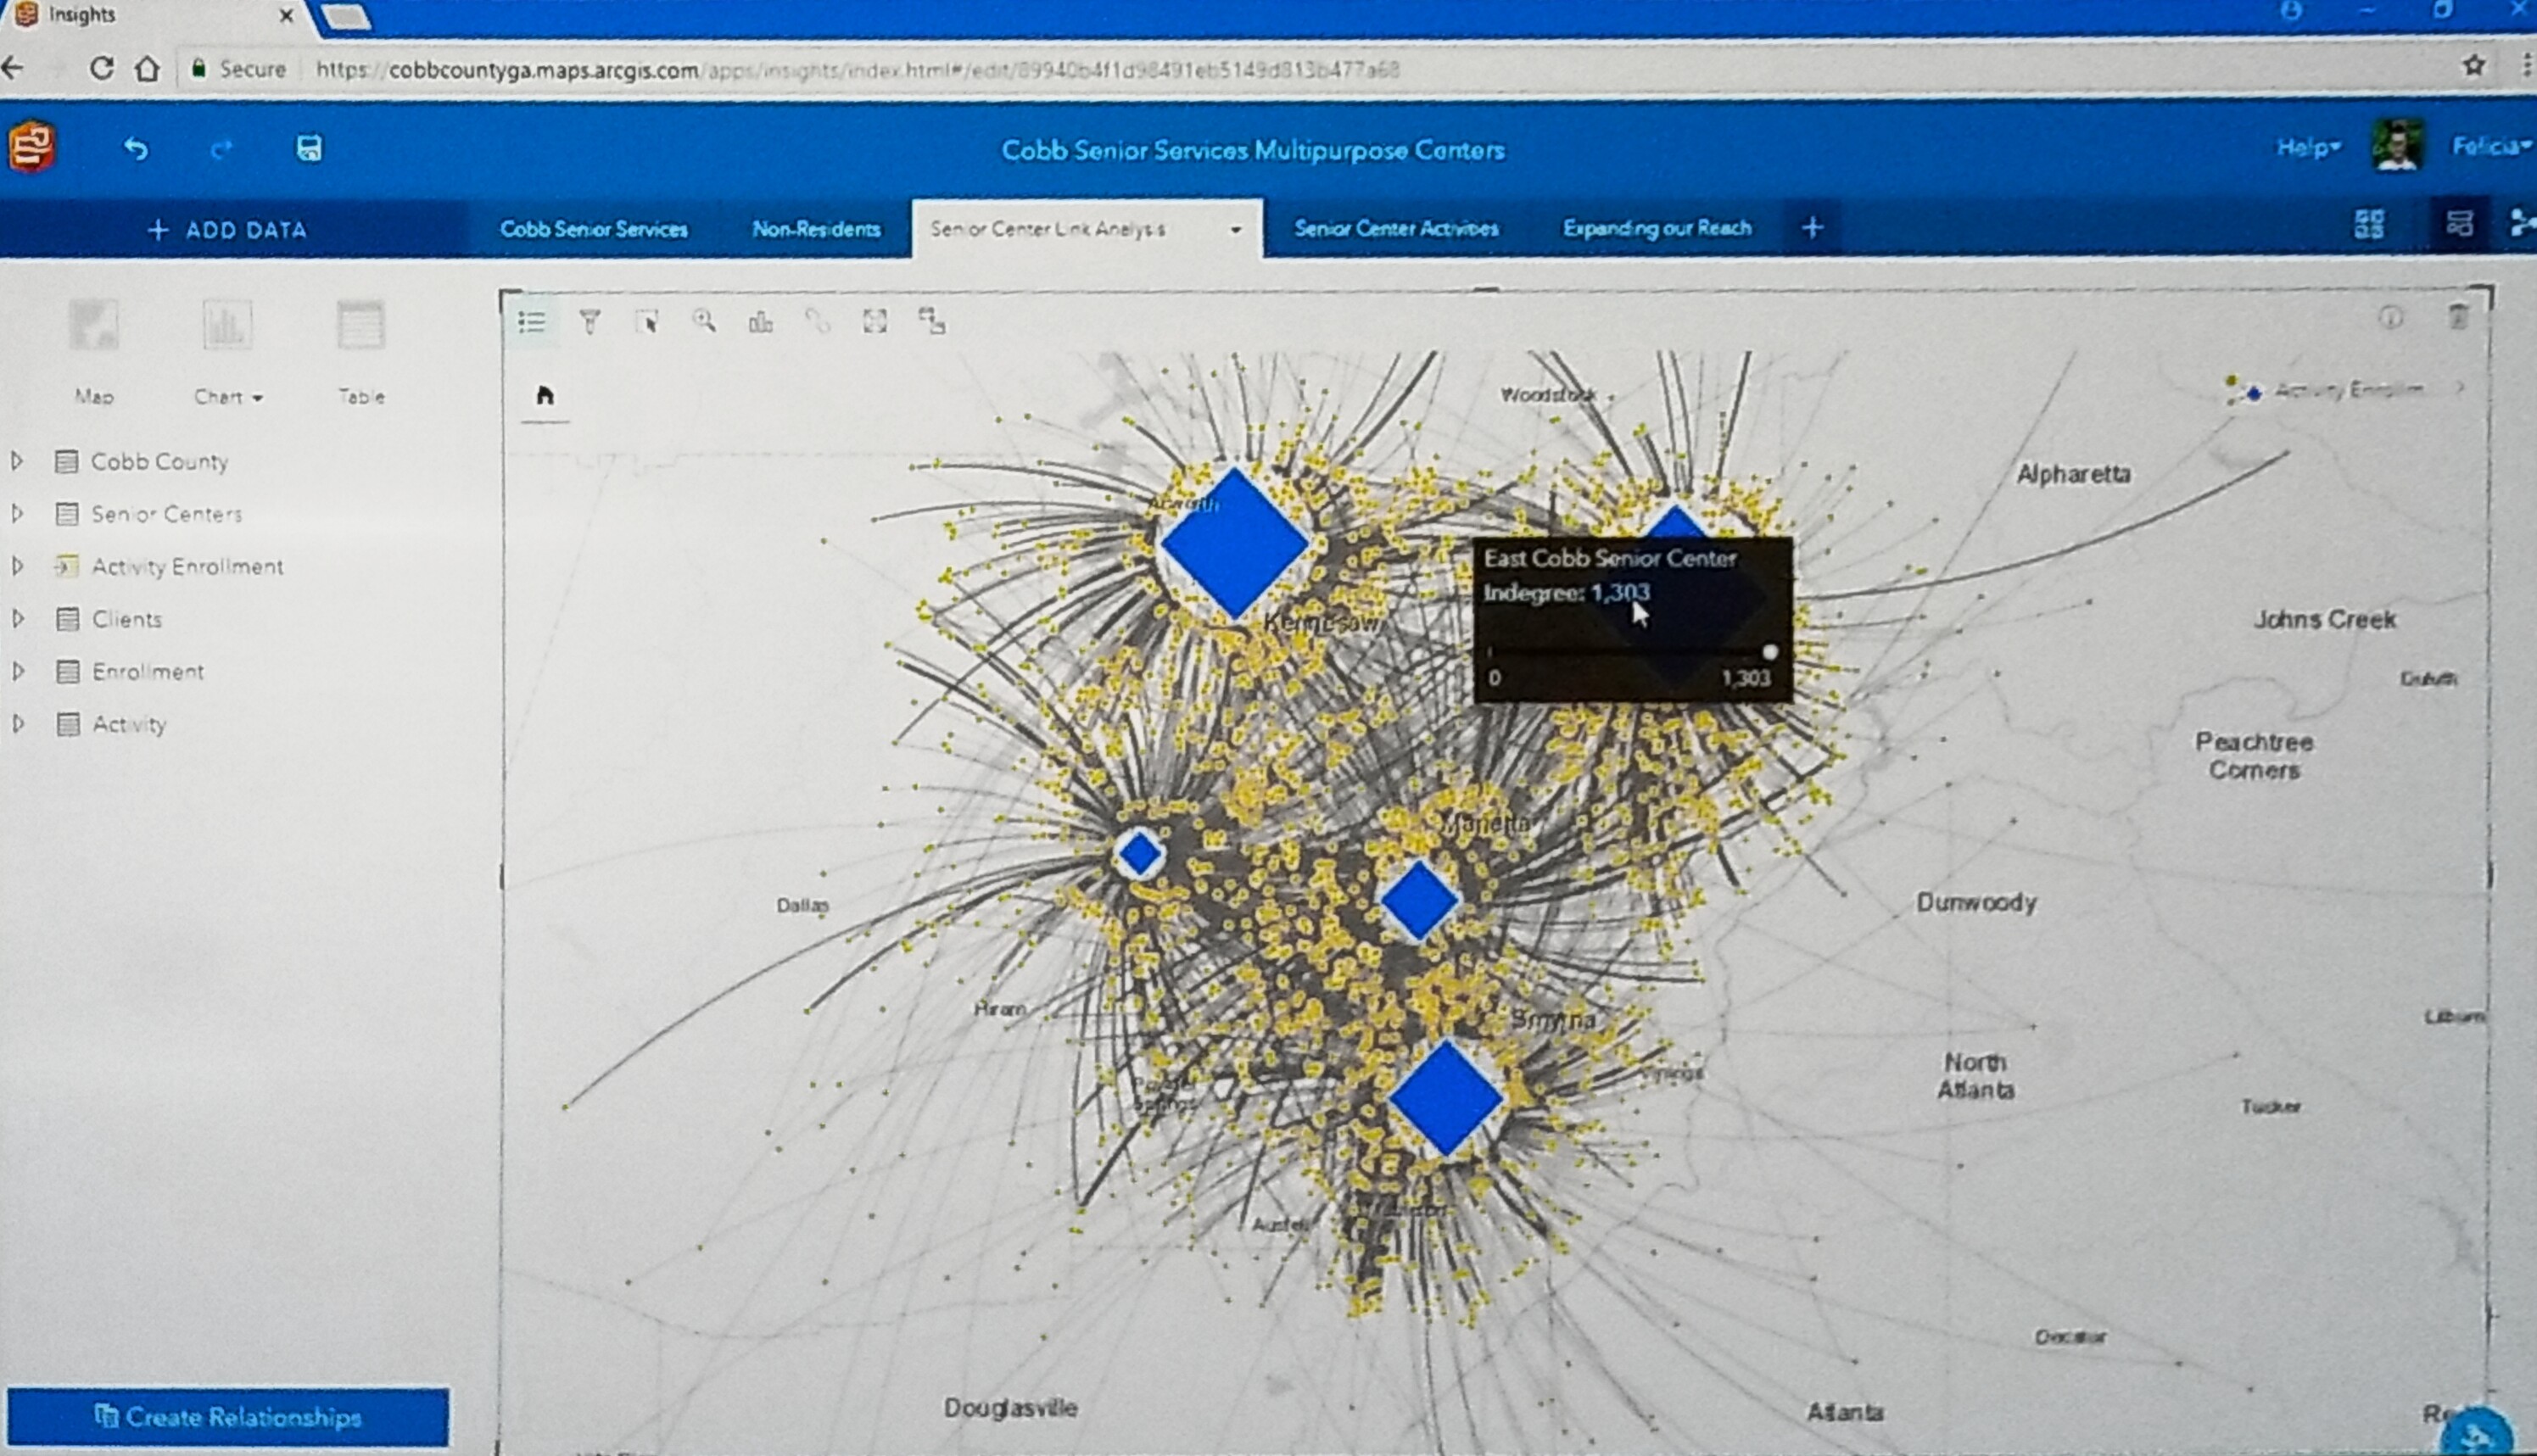Select the Clients dataset name

[127, 619]
